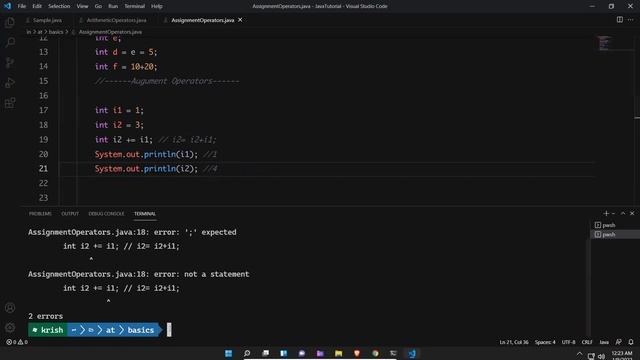
Task: Open the notifications bell in status bar
Action: pos(631,342)
